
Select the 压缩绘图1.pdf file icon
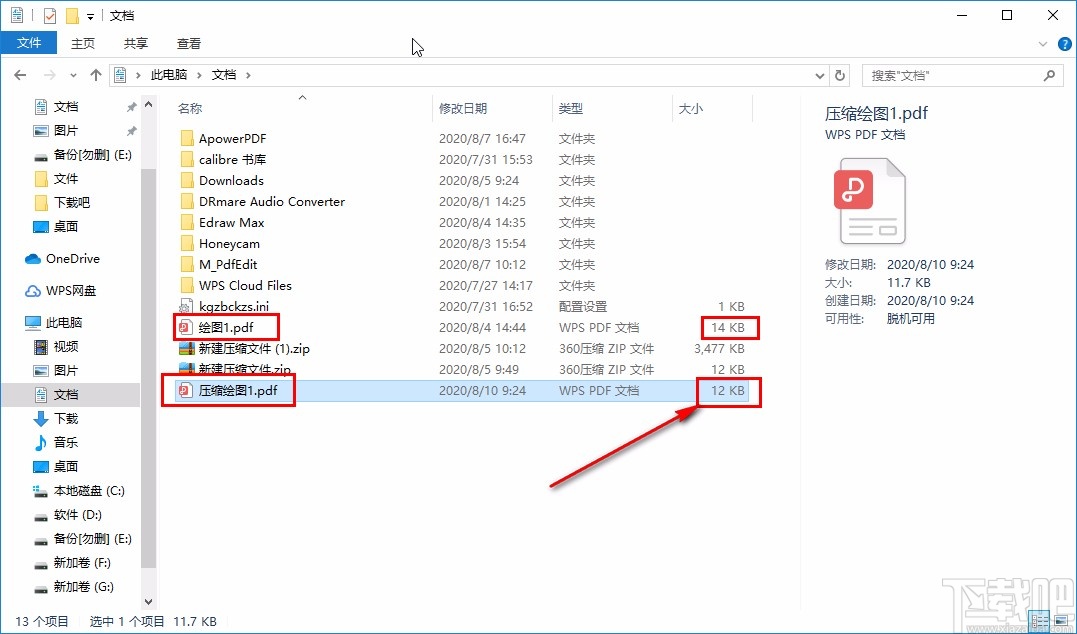pyautogui.click(x=187, y=391)
